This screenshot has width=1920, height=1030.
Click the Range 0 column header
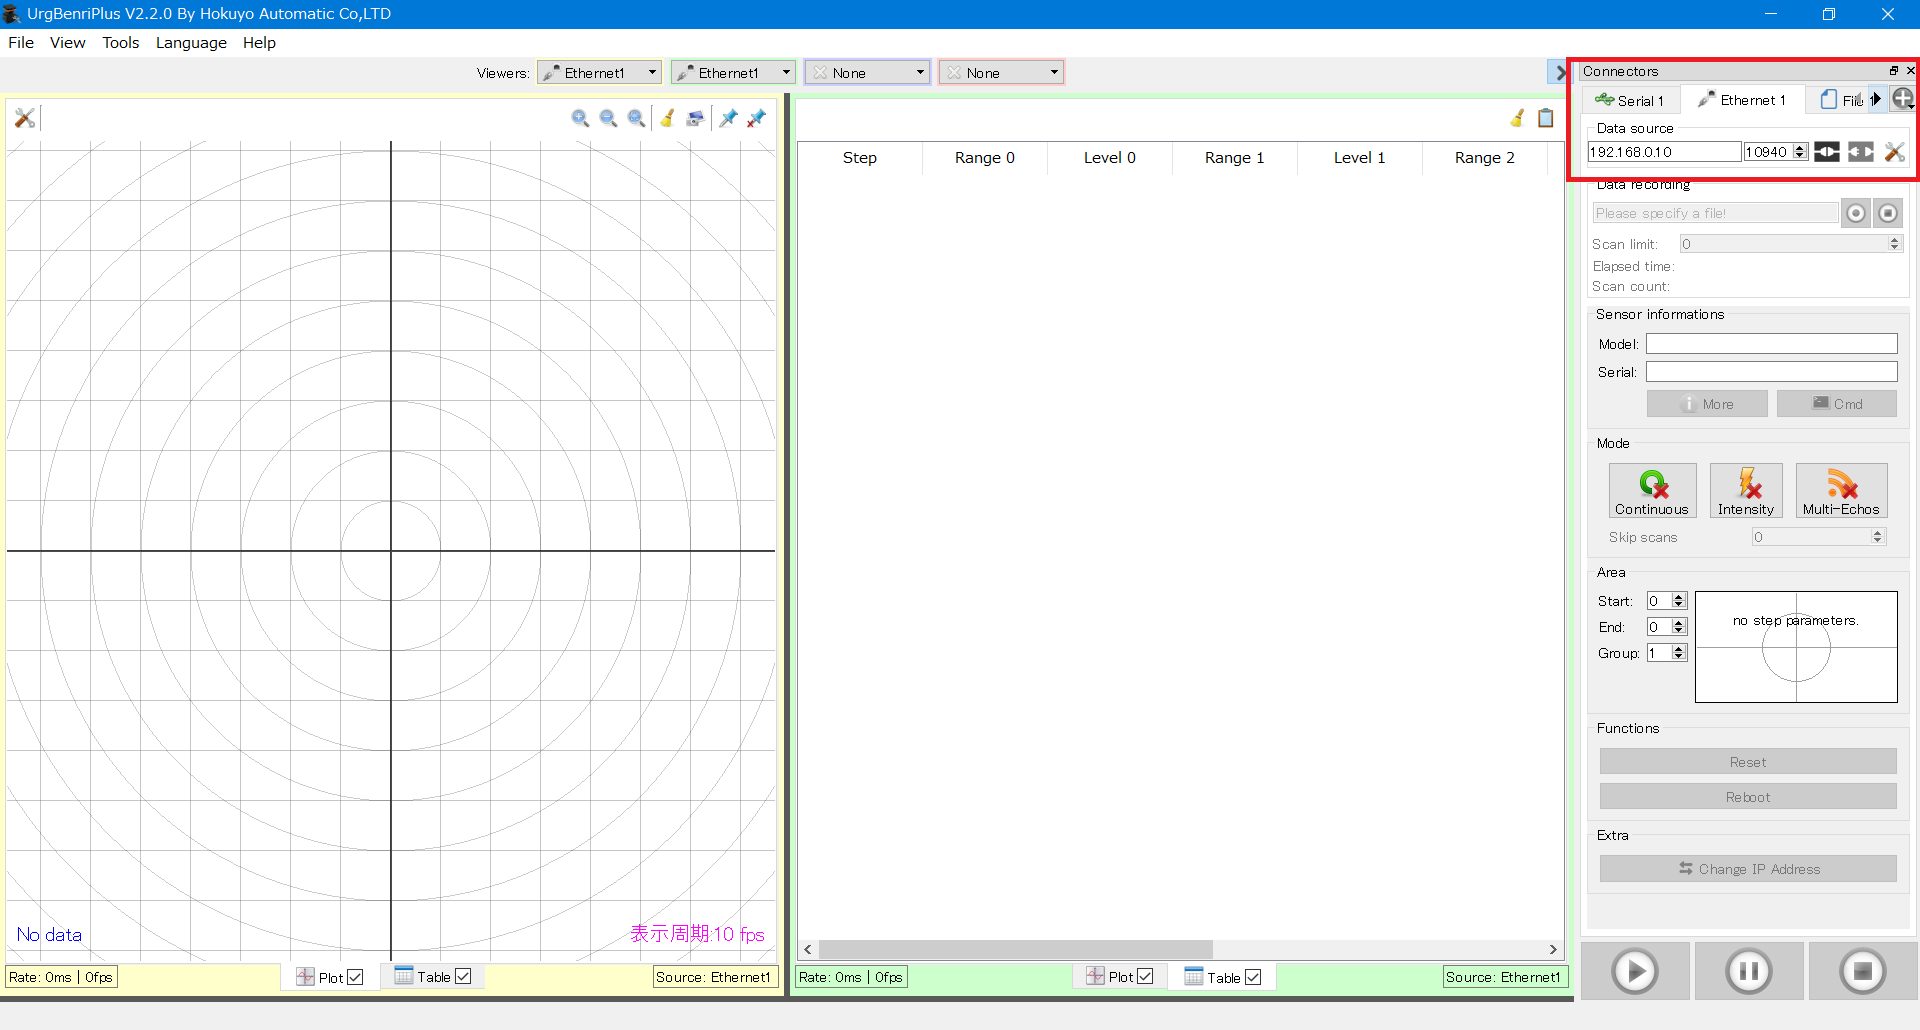[x=985, y=158]
